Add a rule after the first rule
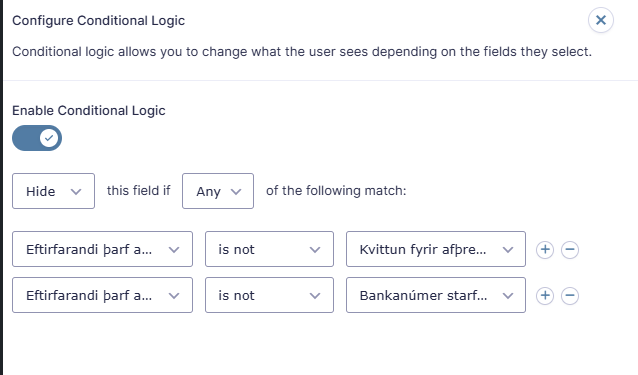Viewport: 638px width, 375px height. (545, 249)
